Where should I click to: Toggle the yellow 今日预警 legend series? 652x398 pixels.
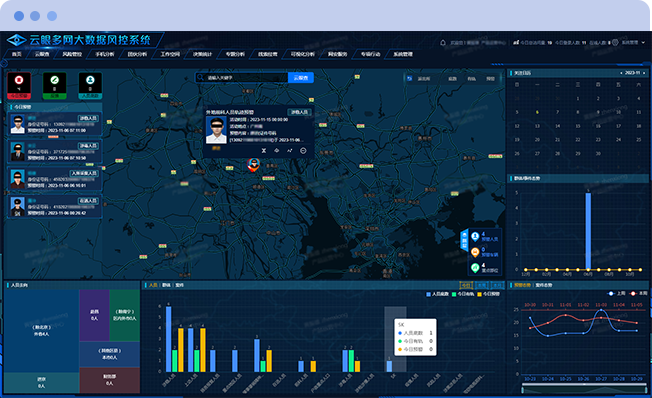pos(488,294)
